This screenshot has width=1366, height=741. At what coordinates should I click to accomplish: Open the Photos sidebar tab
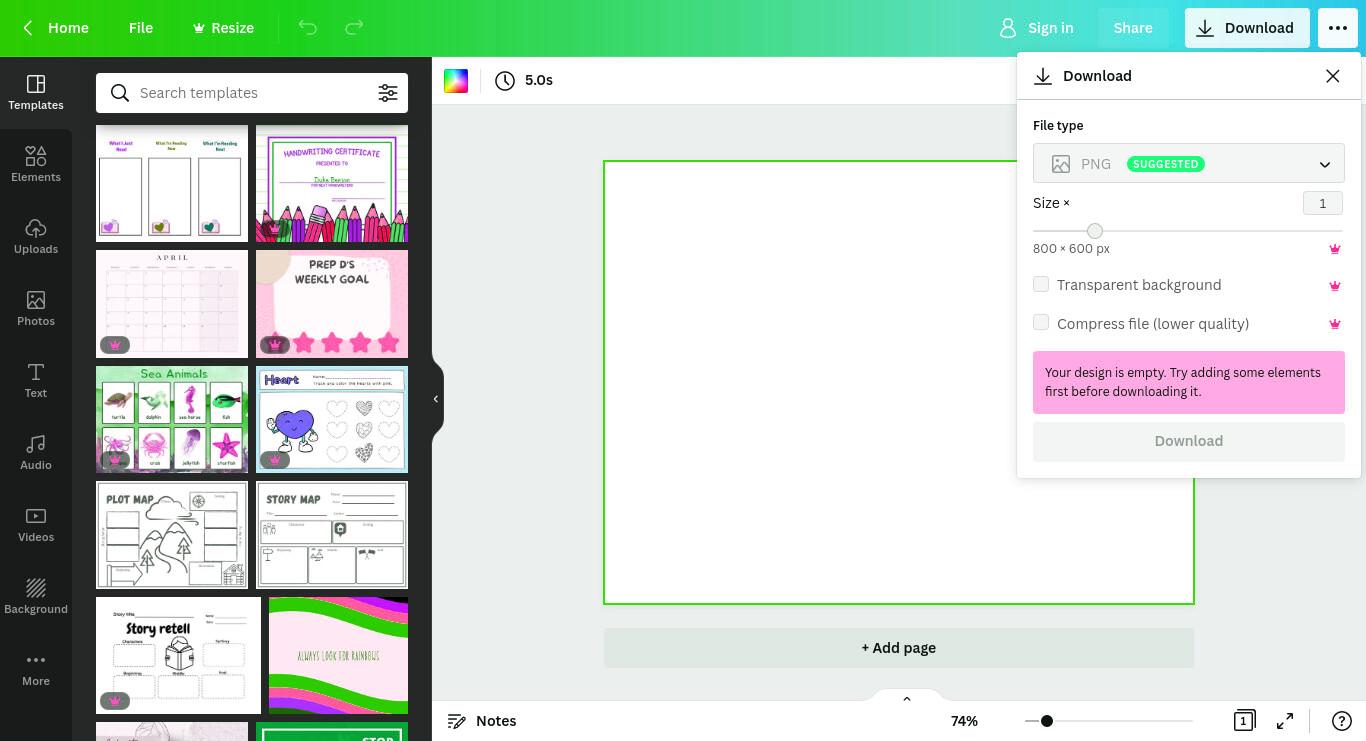36,308
